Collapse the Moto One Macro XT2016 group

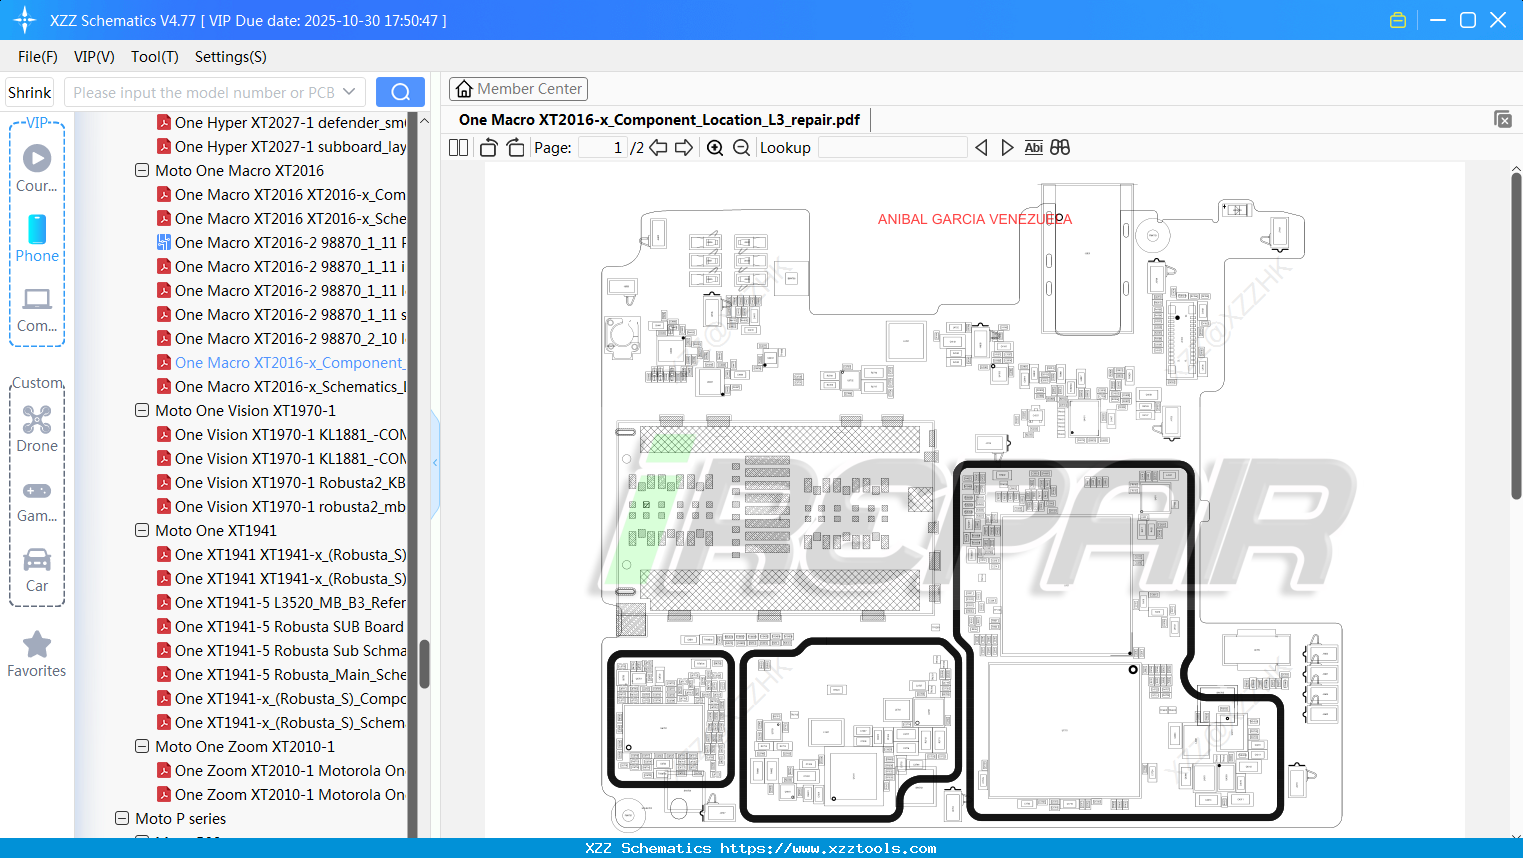(141, 170)
